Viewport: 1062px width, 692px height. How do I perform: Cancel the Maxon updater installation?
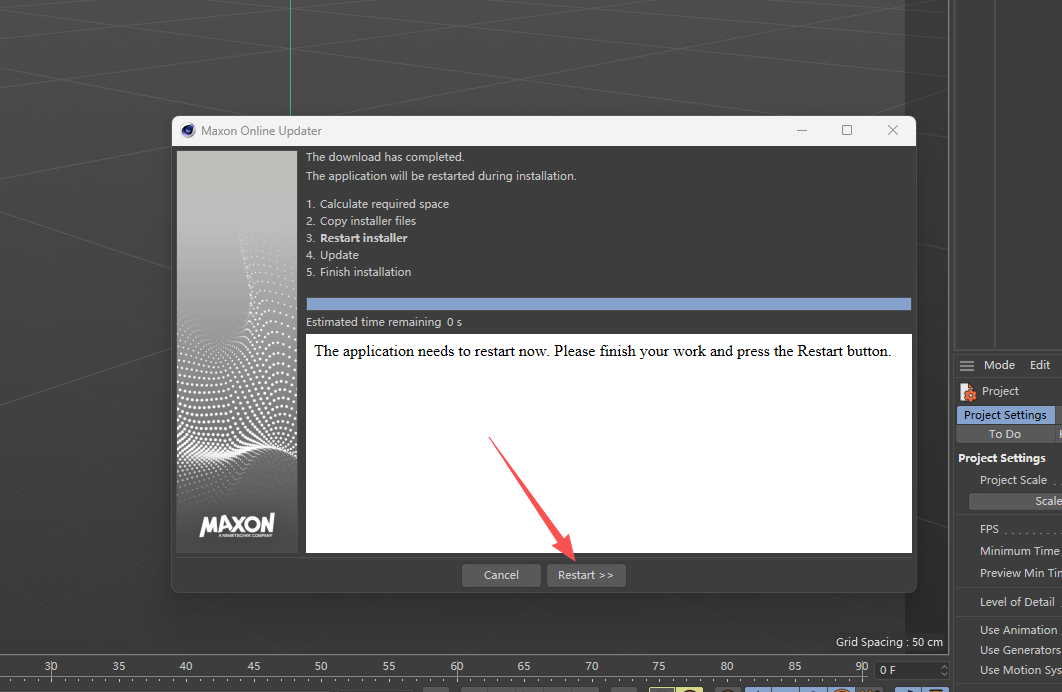point(501,575)
